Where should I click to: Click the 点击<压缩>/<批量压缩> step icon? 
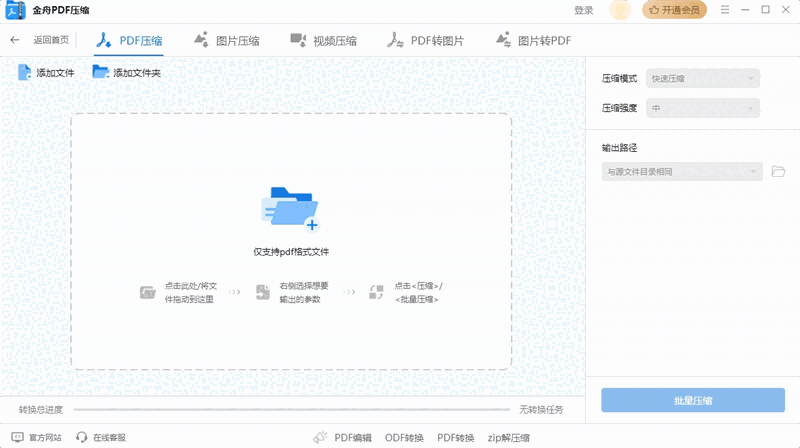pyautogui.click(x=376, y=292)
